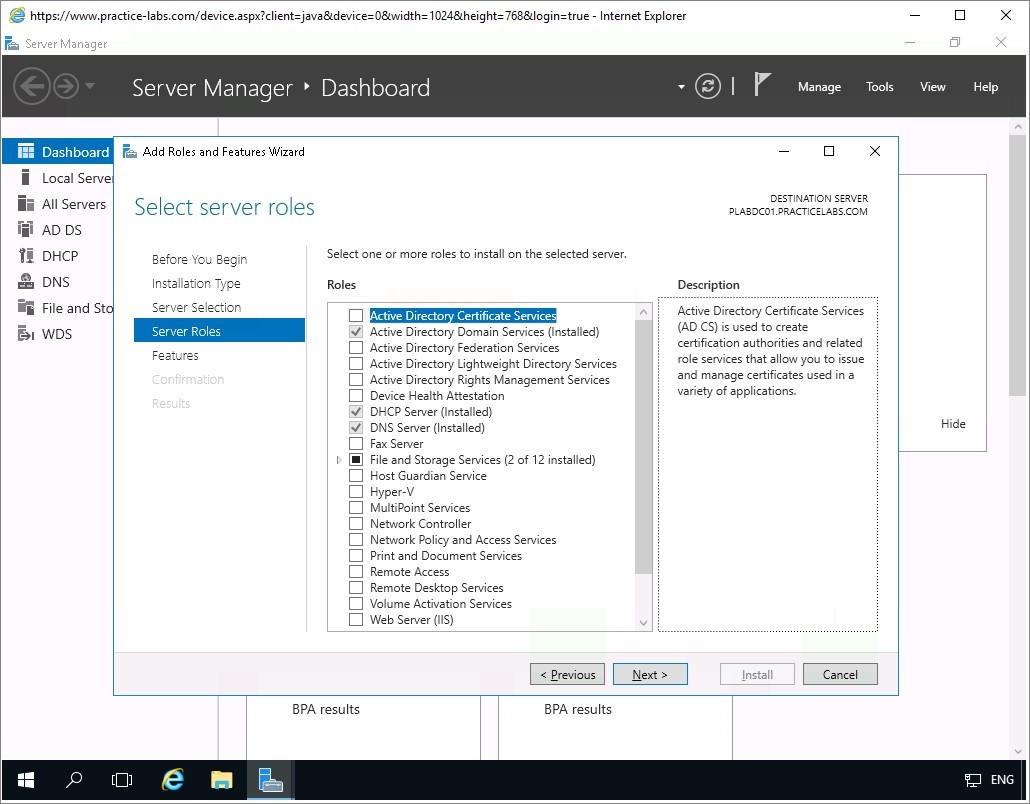Select the Server Roles step
This screenshot has height=804, width=1030.
tap(219, 330)
